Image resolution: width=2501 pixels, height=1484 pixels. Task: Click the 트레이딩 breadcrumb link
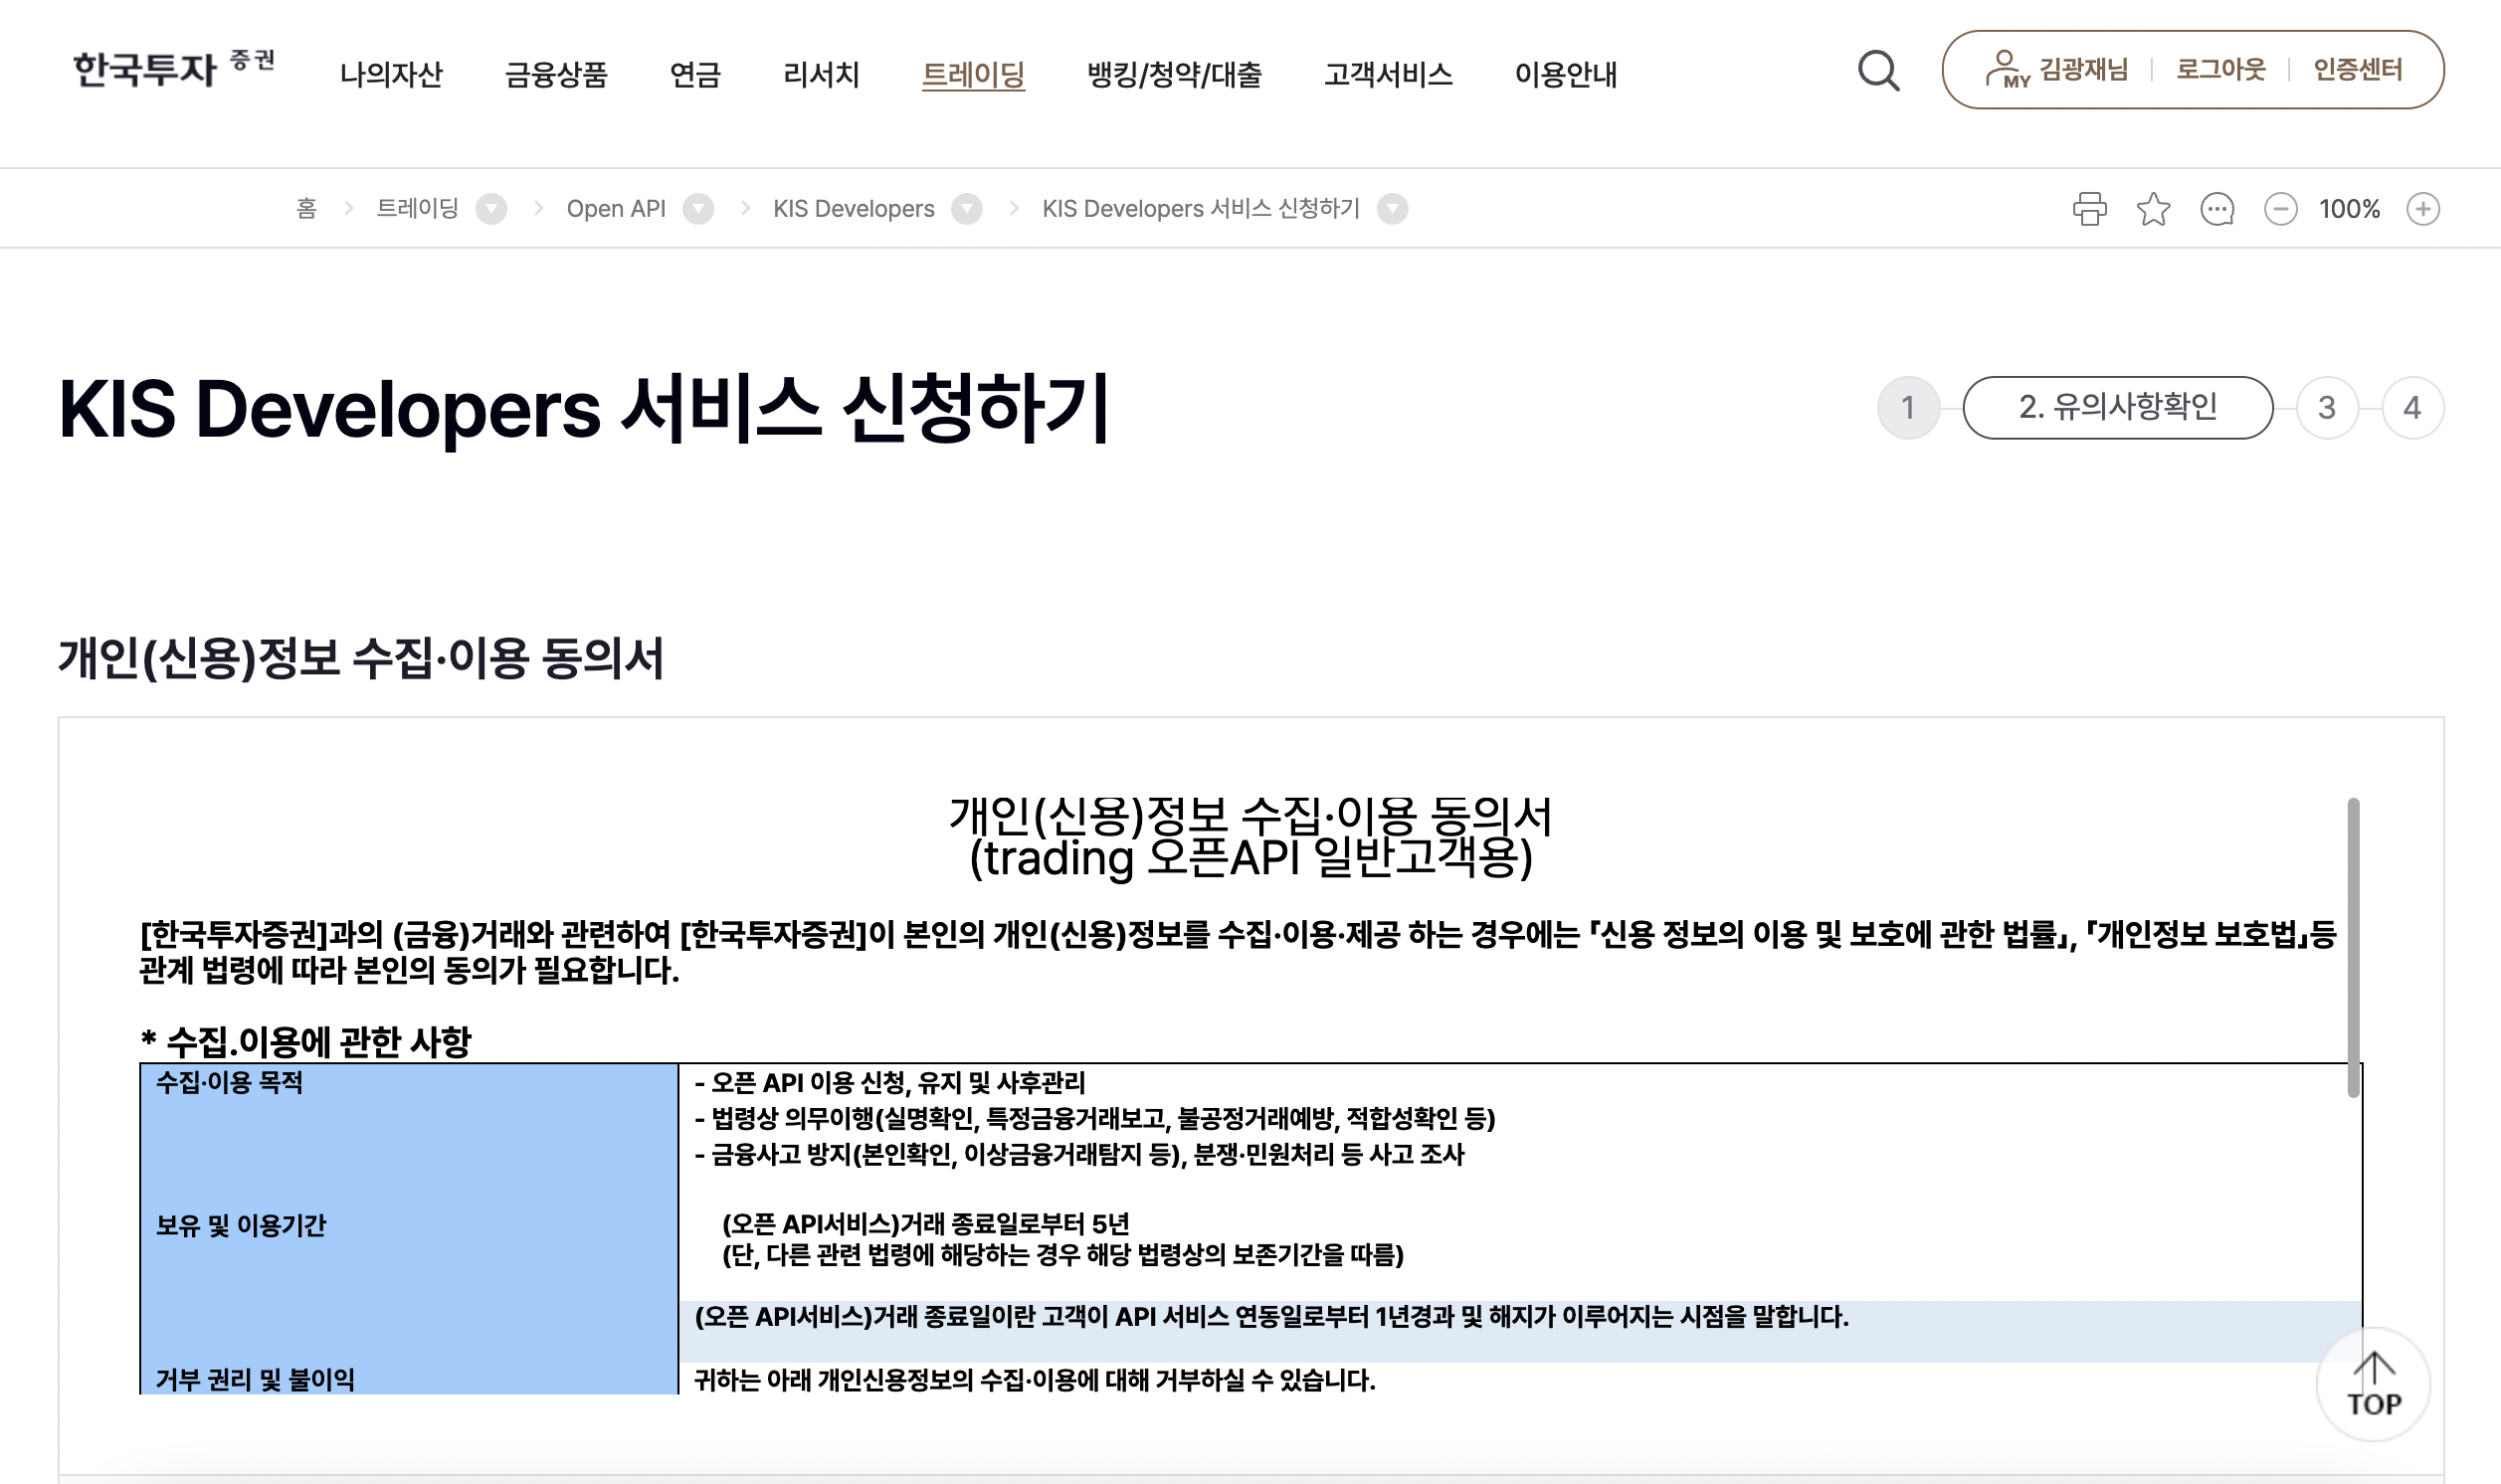[417, 209]
